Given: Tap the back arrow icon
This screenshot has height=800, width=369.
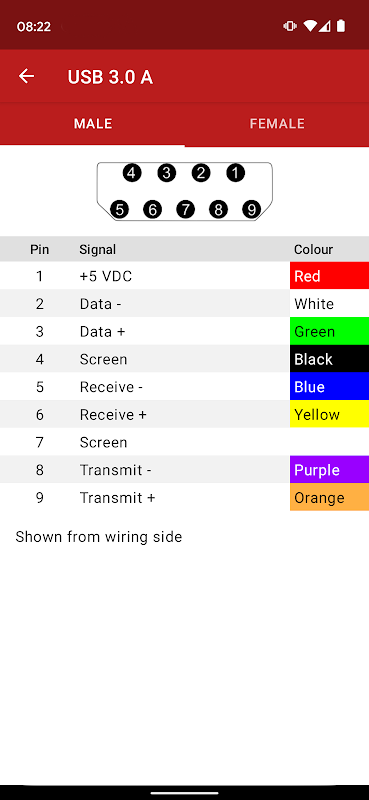Looking at the screenshot, I should 26,77.
